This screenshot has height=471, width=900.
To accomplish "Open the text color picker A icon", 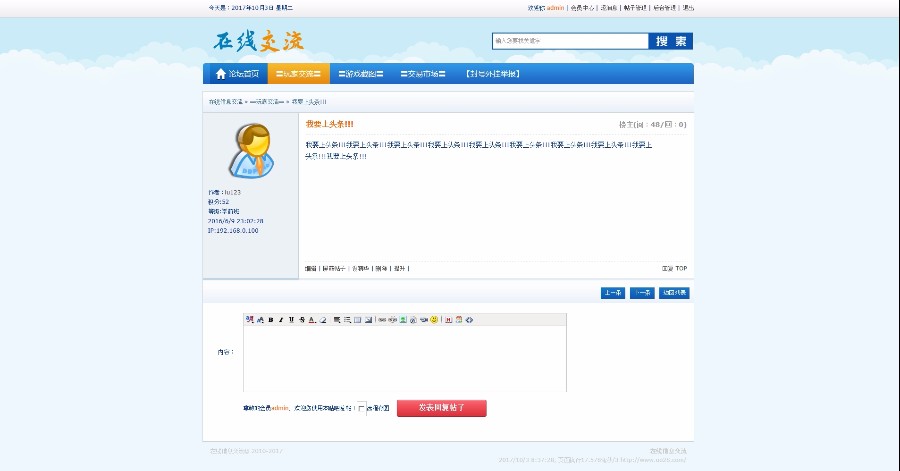I will 312,320.
